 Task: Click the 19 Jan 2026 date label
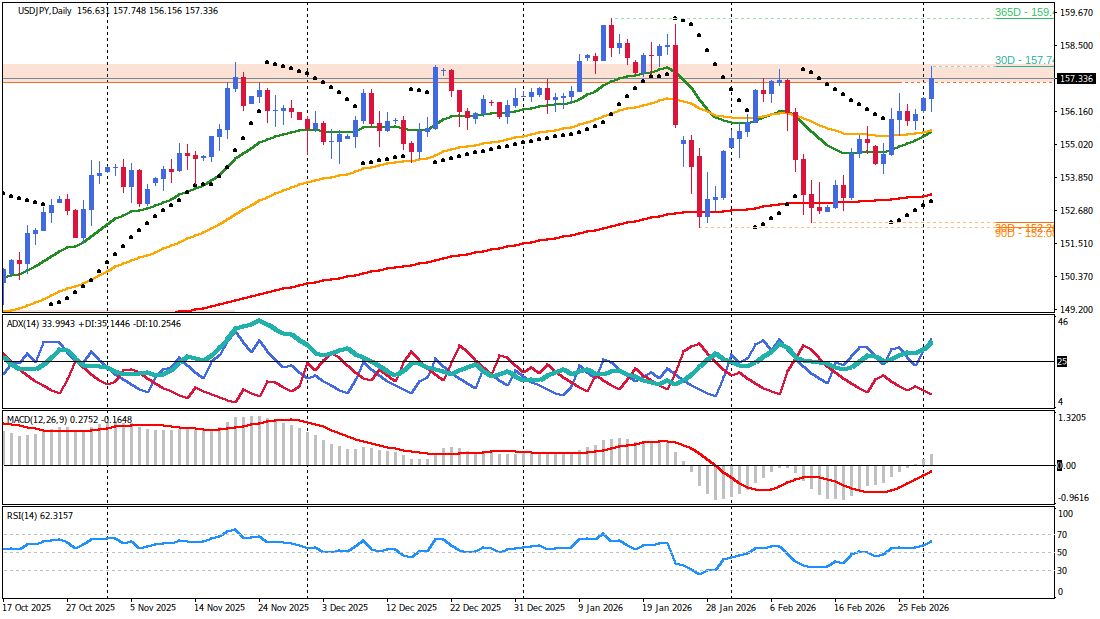[667, 608]
